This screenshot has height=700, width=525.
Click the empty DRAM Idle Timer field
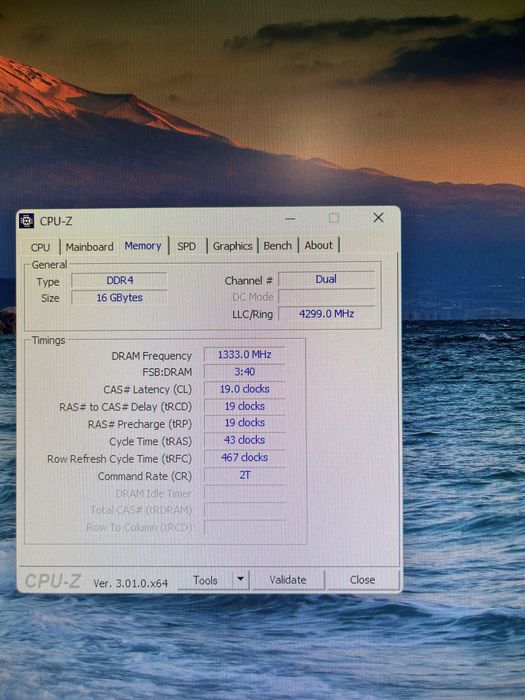[x=244, y=492]
